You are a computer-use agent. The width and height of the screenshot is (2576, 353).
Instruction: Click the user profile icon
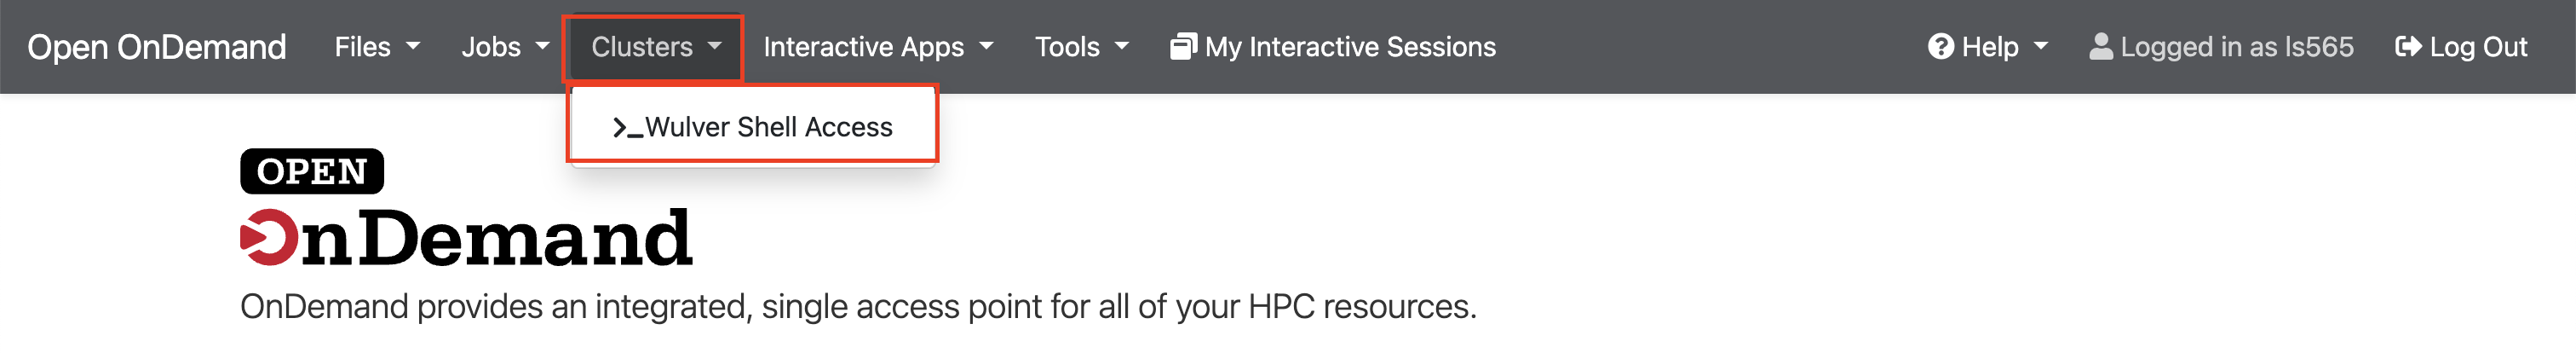tap(2101, 47)
